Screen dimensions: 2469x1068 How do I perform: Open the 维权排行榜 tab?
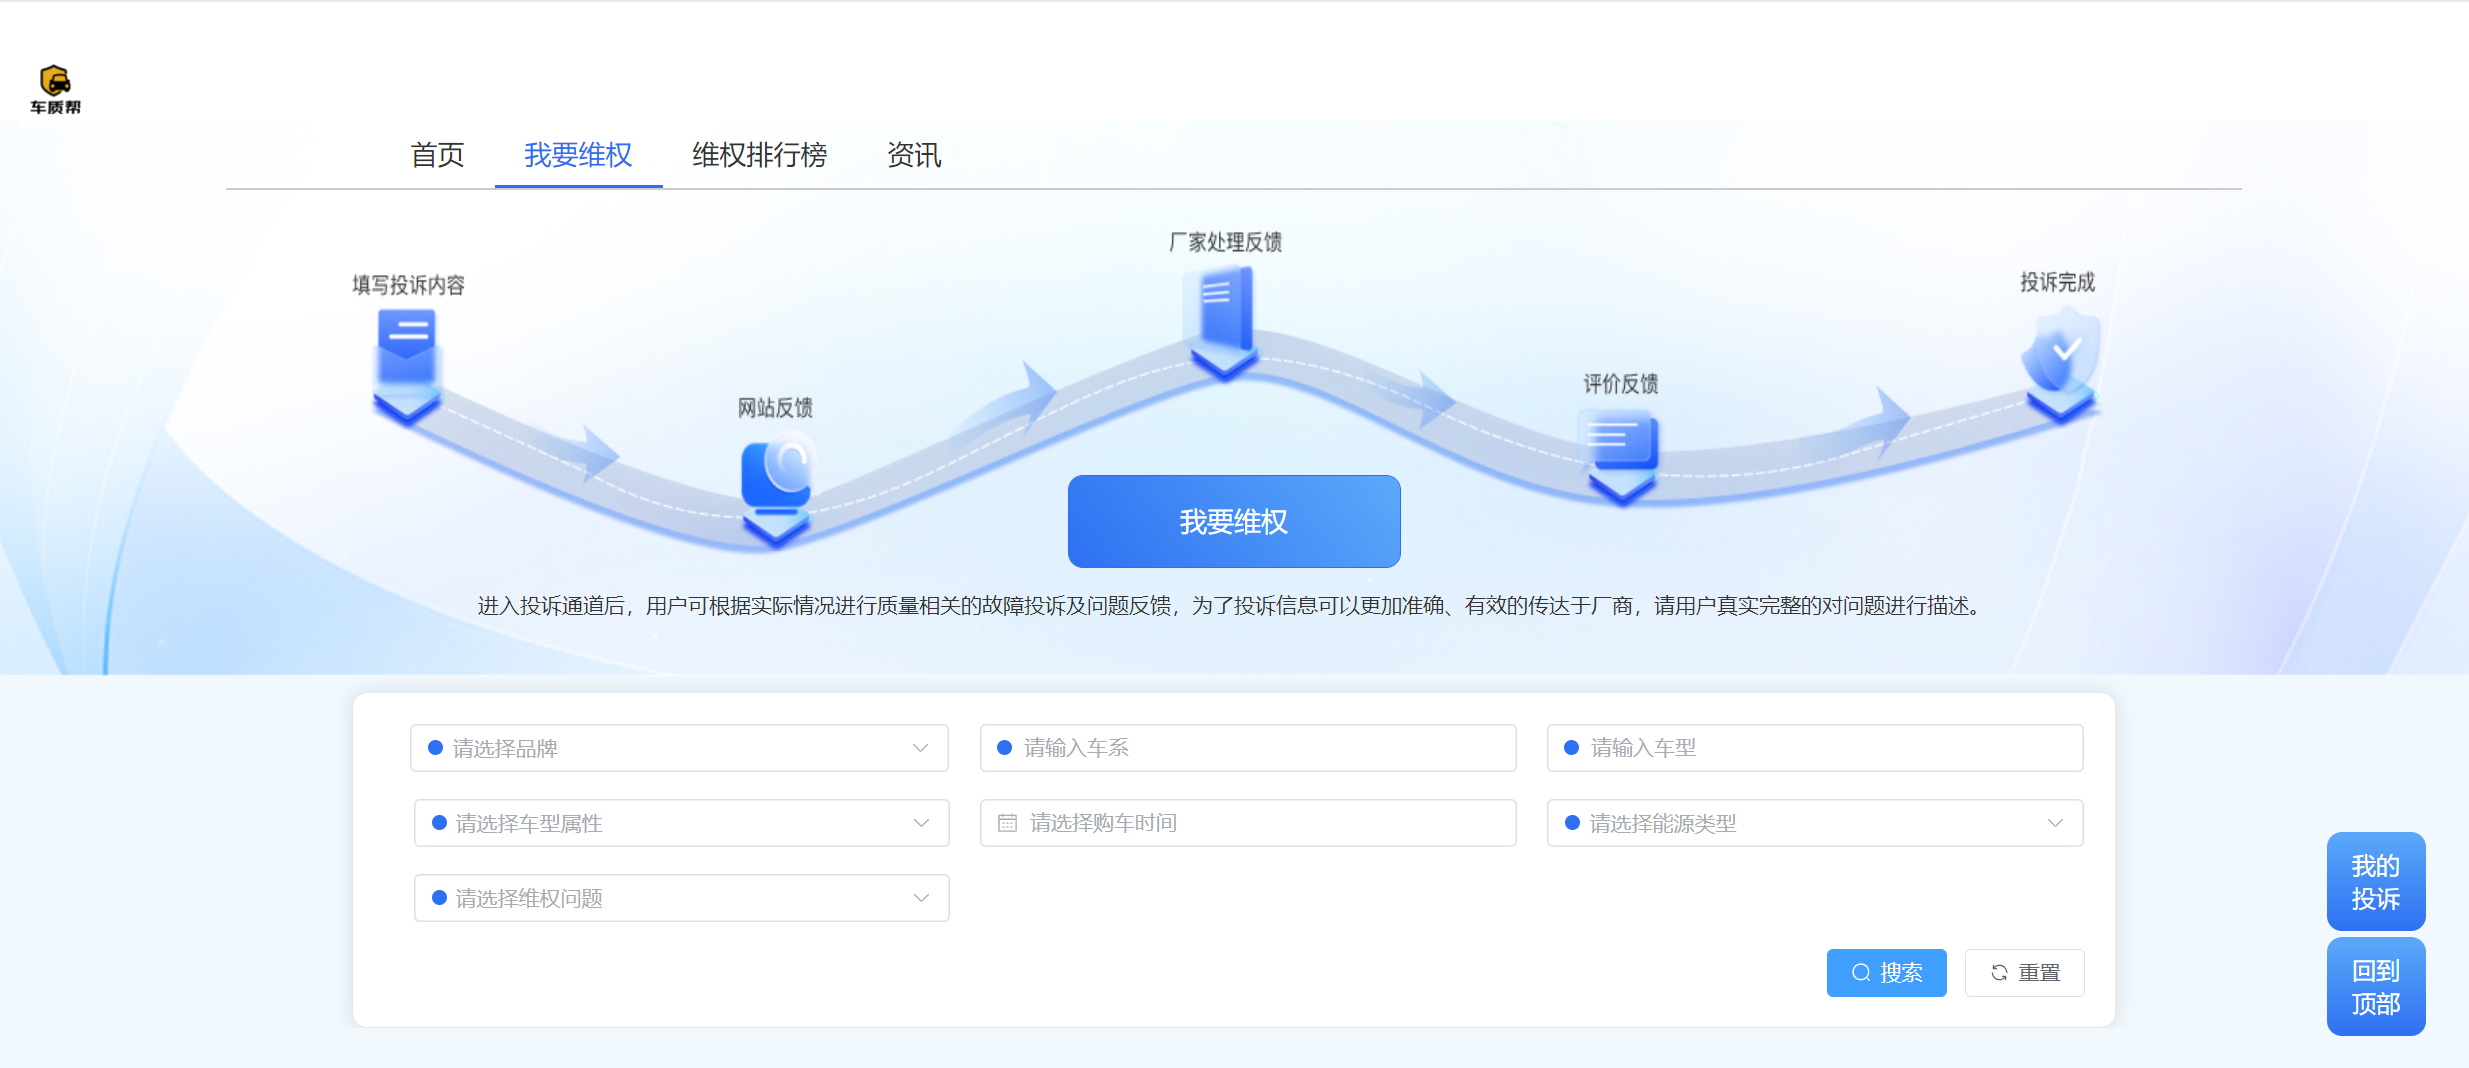coord(759,155)
